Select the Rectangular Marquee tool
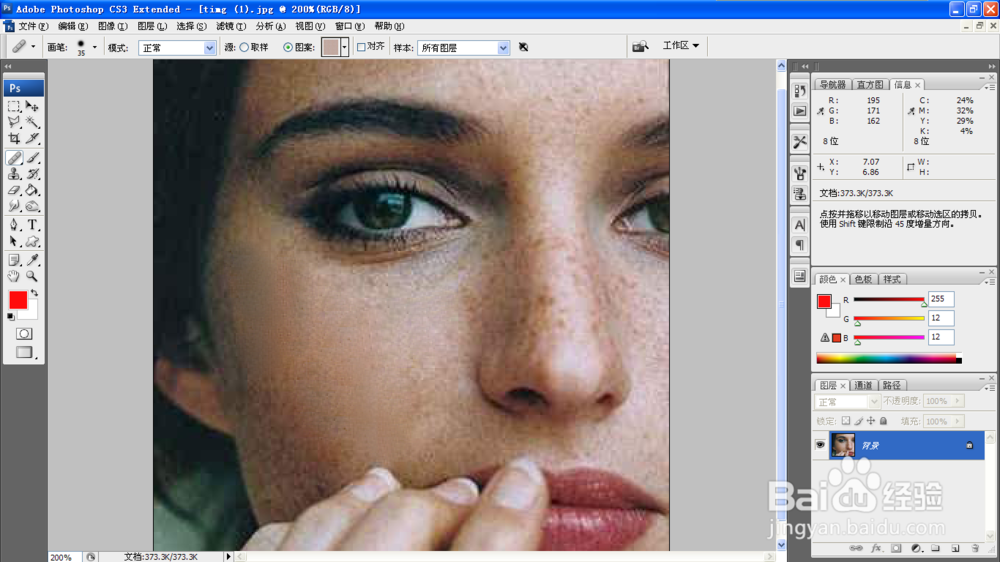 tap(13, 107)
